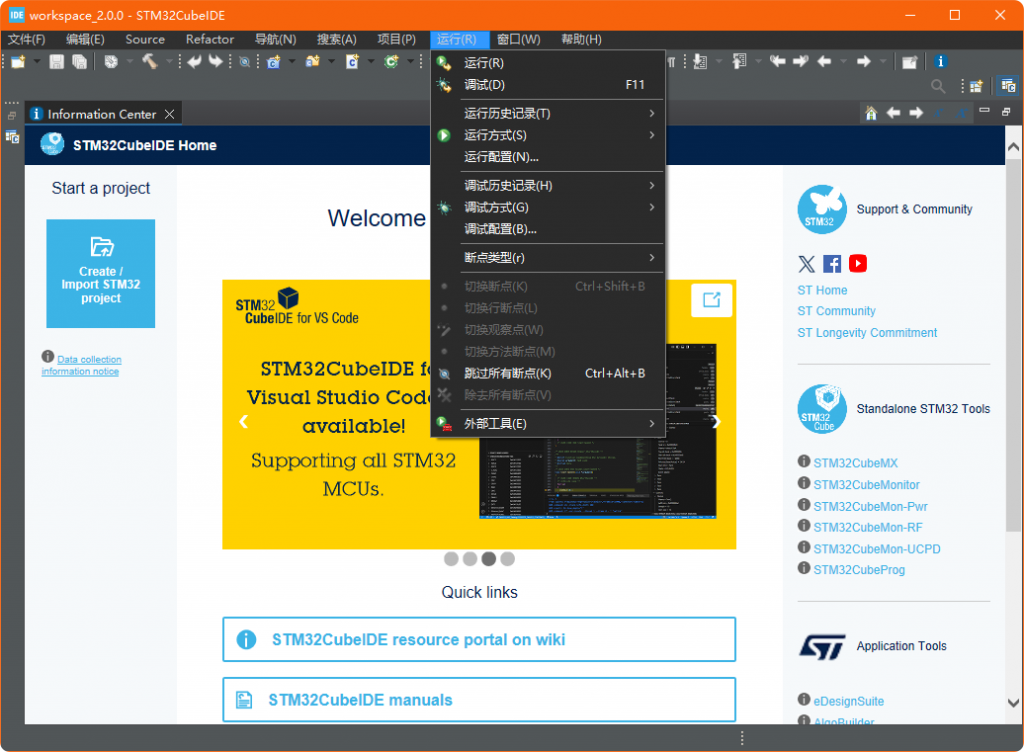Click the Build hammer icon in toolbar
Screen dimensions: 1024x752
149,62
